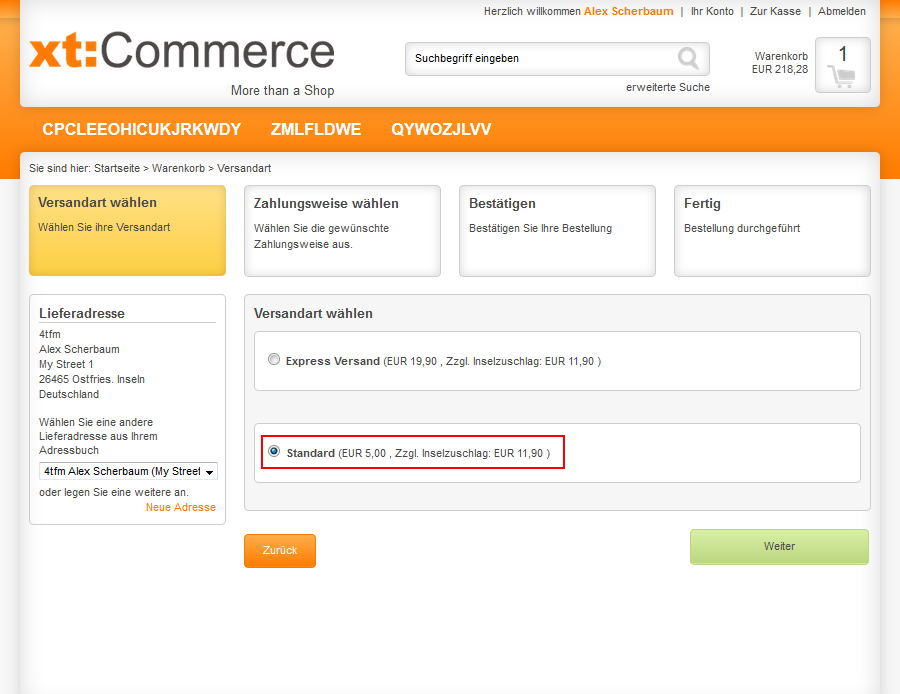Select Standard shipping radio button

click(274, 452)
